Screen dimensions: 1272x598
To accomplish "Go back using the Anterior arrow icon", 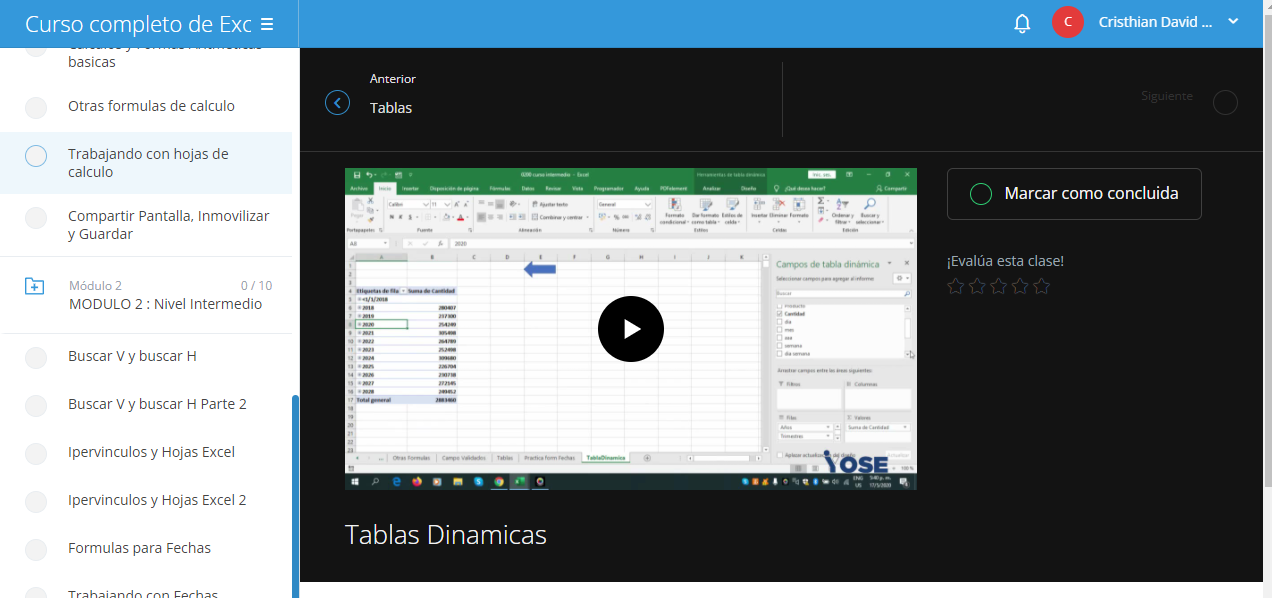I will point(338,102).
